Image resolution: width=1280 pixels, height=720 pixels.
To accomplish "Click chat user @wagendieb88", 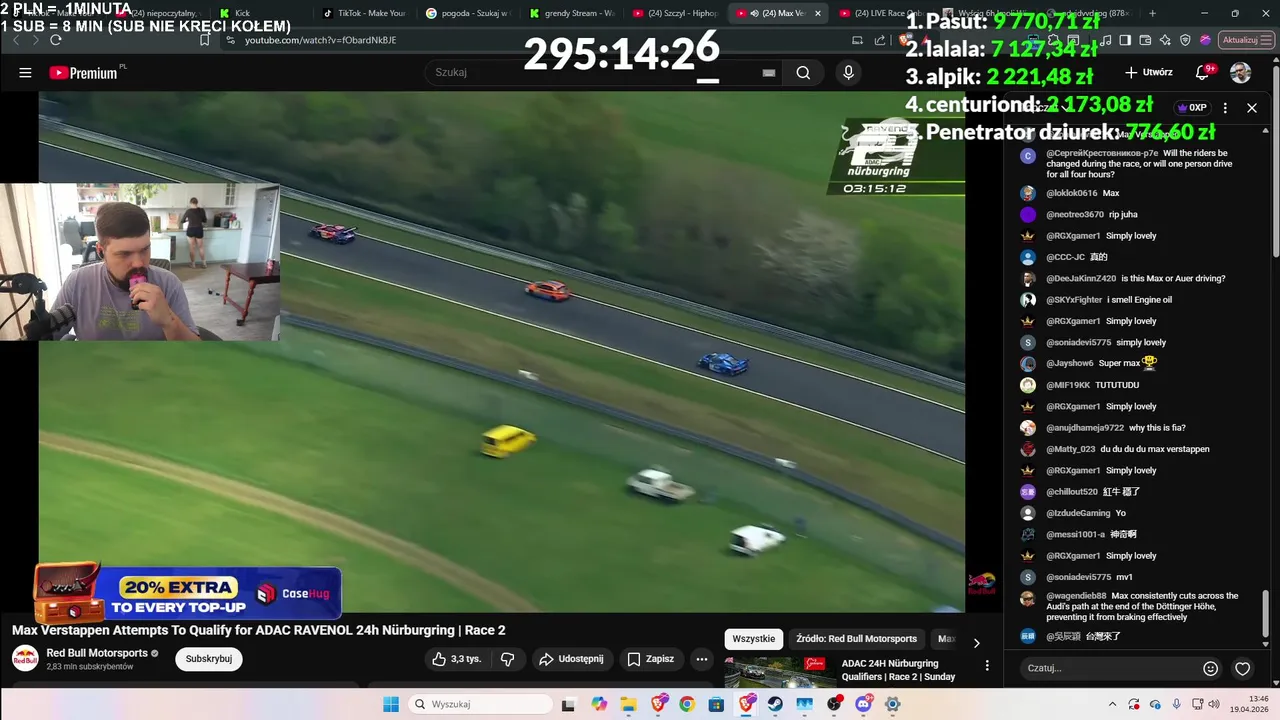I will pyautogui.click(x=1076, y=596).
